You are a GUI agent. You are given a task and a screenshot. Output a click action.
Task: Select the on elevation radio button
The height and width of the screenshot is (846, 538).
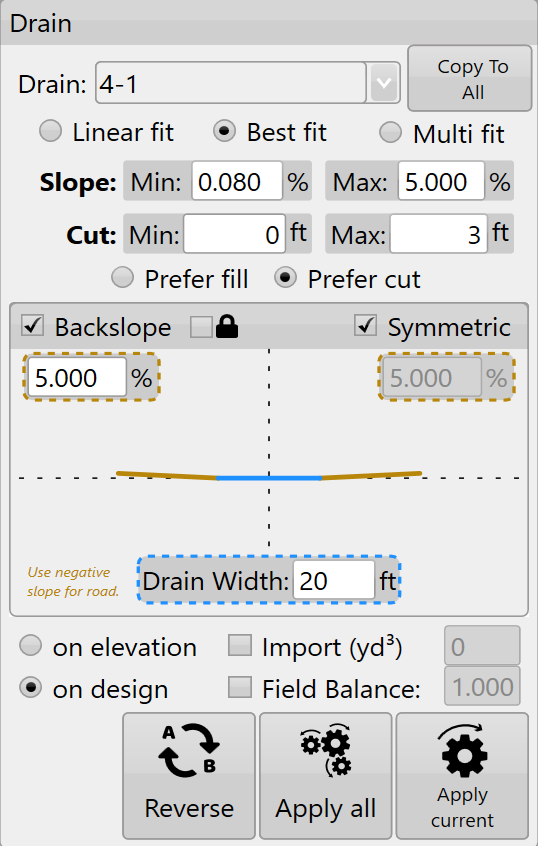30,645
